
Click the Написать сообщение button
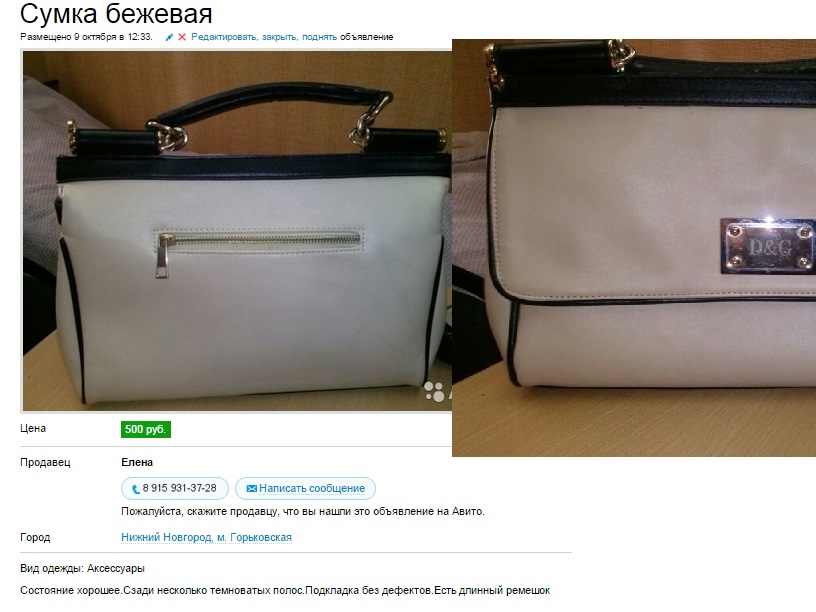(305, 489)
